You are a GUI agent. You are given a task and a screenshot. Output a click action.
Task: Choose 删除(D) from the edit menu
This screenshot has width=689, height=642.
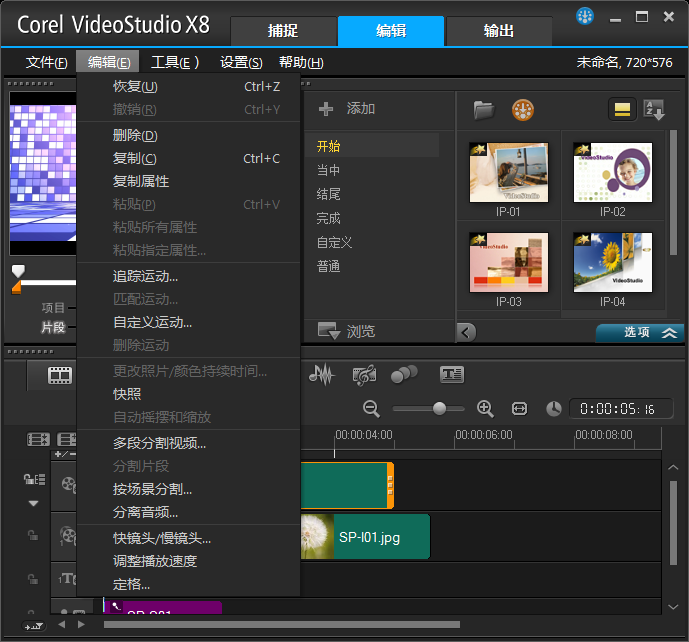pyautogui.click(x=189, y=135)
